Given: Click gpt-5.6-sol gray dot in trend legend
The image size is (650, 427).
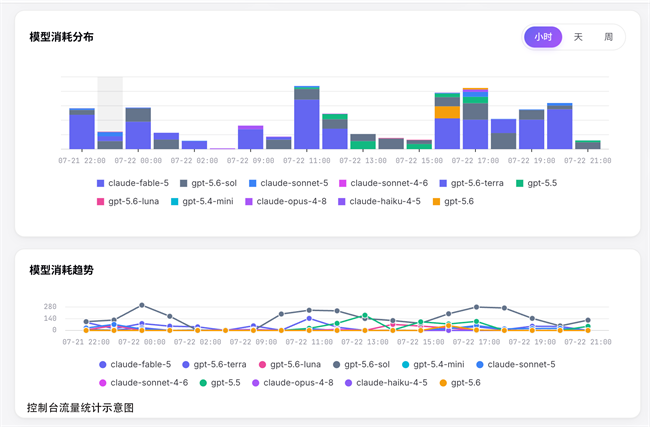Looking at the screenshot, I should click(337, 365).
